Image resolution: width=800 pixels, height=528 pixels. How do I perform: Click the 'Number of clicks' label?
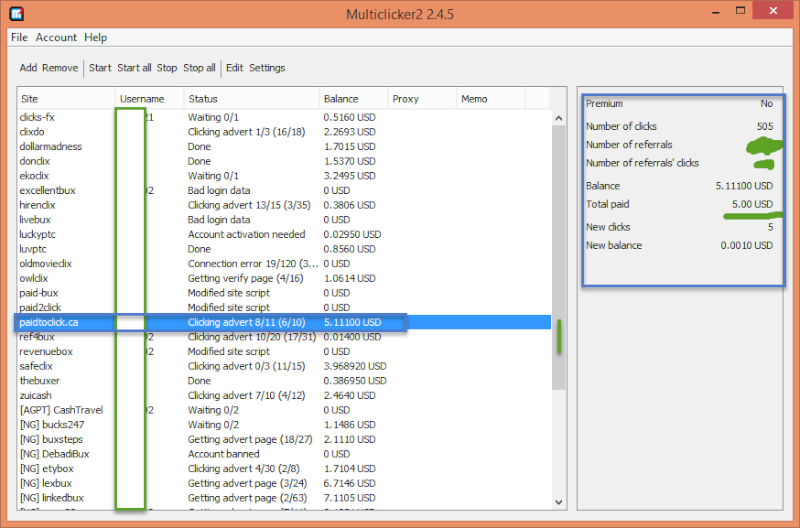pos(621,127)
